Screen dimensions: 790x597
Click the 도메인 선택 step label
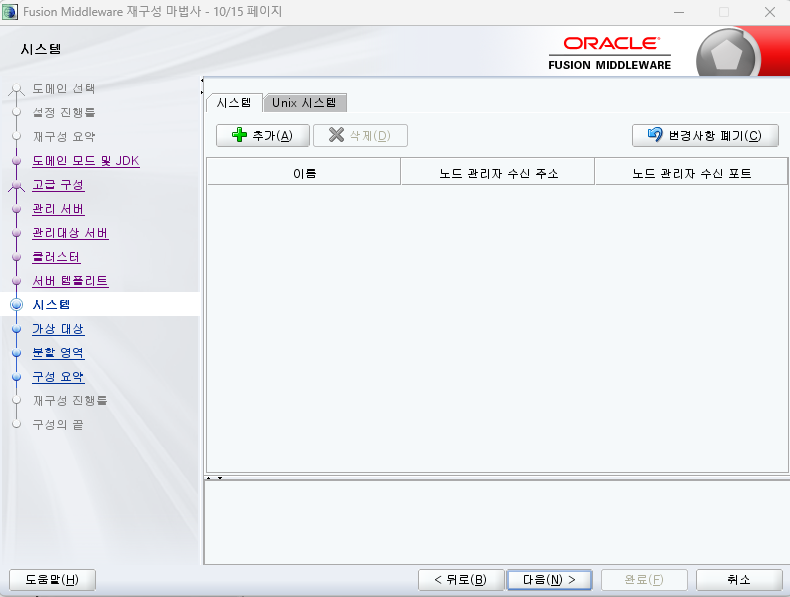(x=64, y=89)
